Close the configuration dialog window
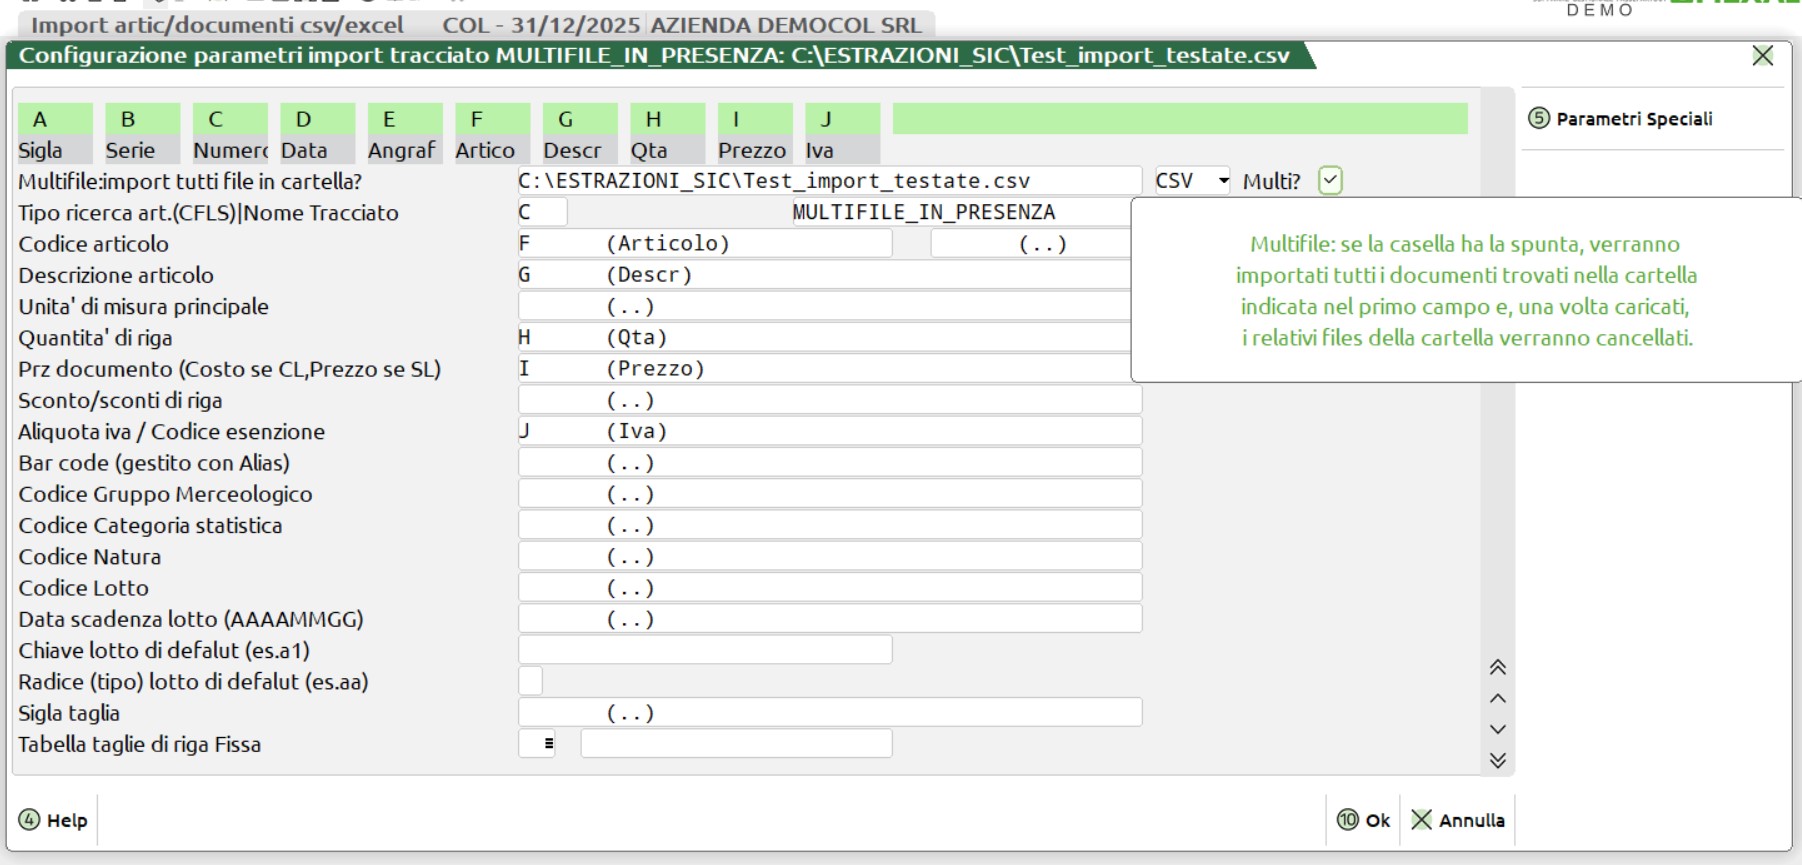The width and height of the screenshot is (1802, 865). [x=1762, y=56]
